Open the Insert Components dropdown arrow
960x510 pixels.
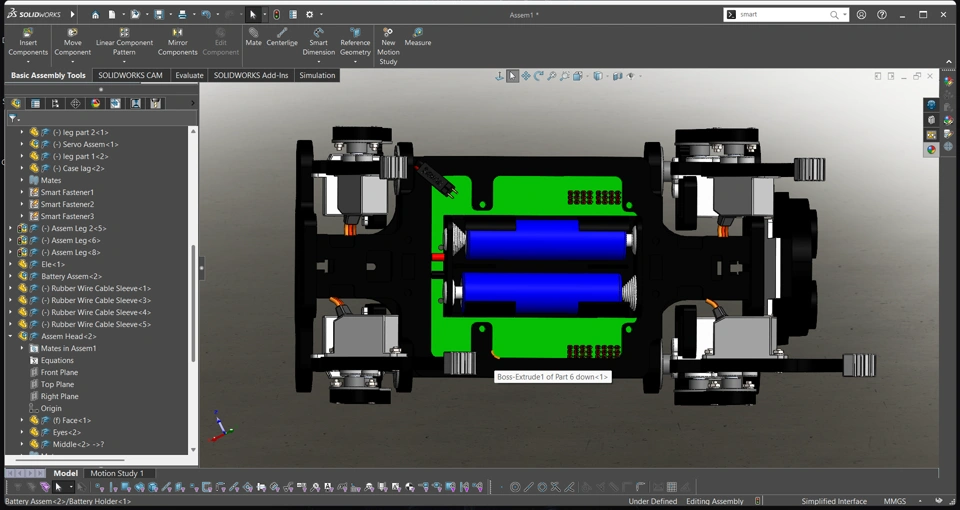28,62
